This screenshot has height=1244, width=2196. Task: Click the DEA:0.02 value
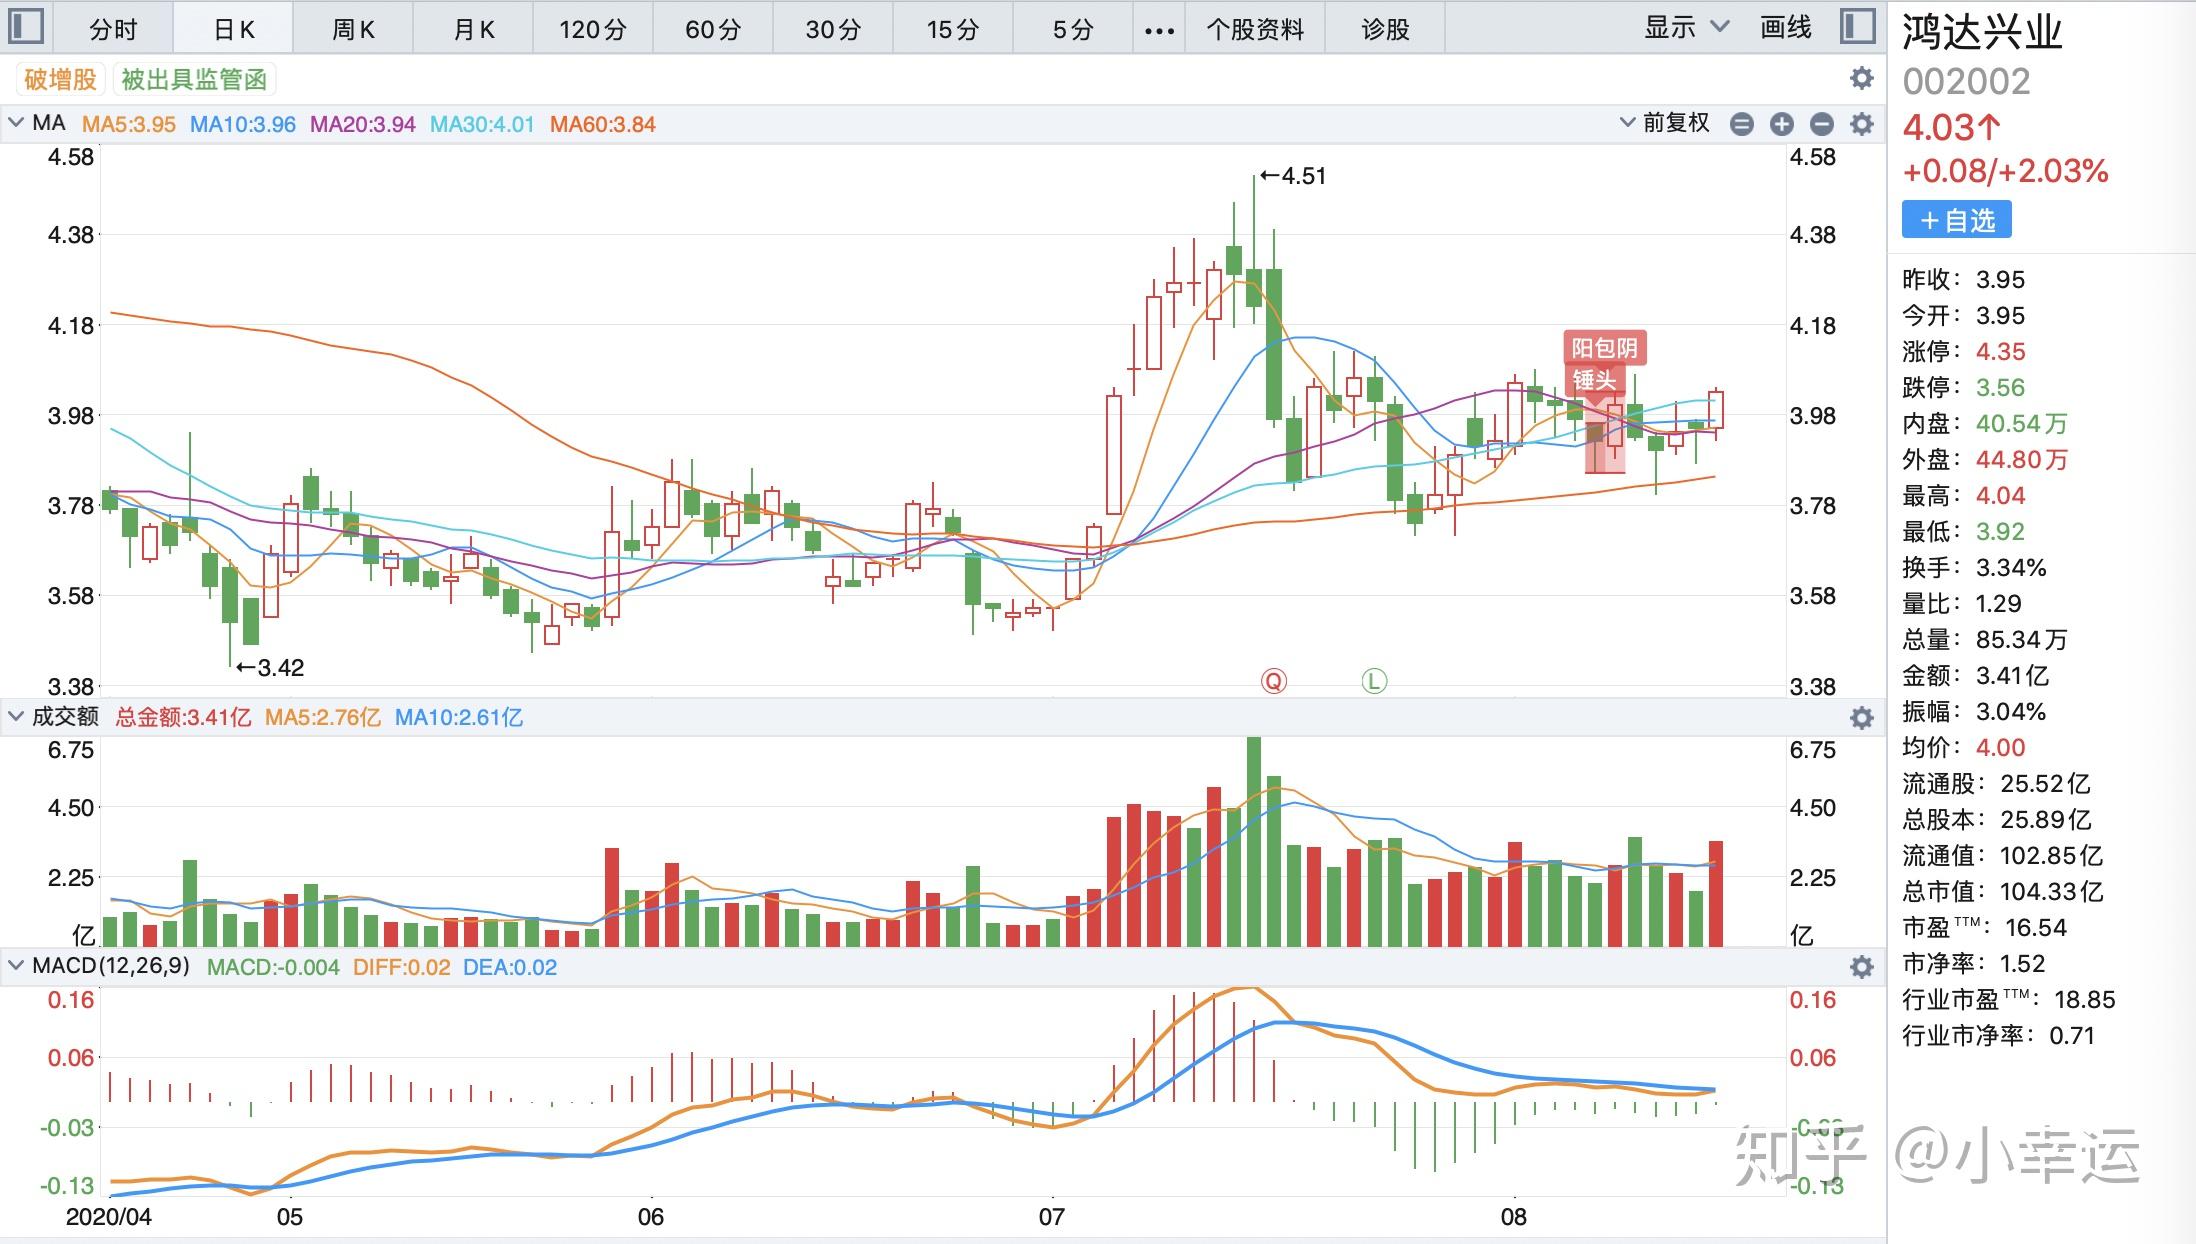(510, 967)
